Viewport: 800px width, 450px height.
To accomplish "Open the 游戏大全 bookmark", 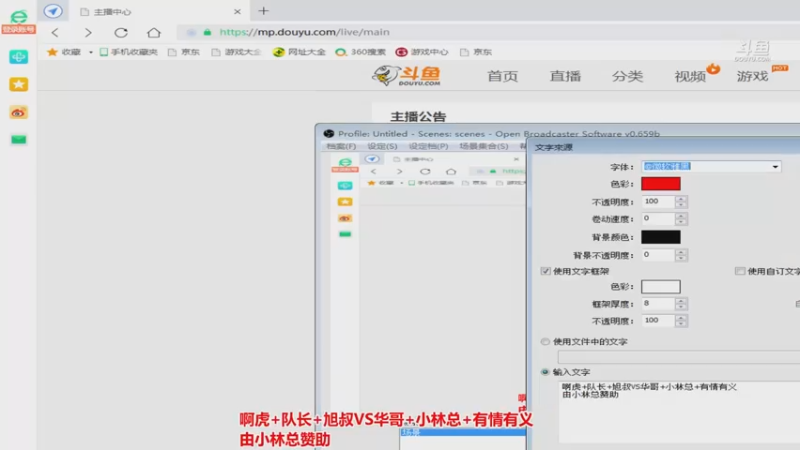I will [236, 52].
